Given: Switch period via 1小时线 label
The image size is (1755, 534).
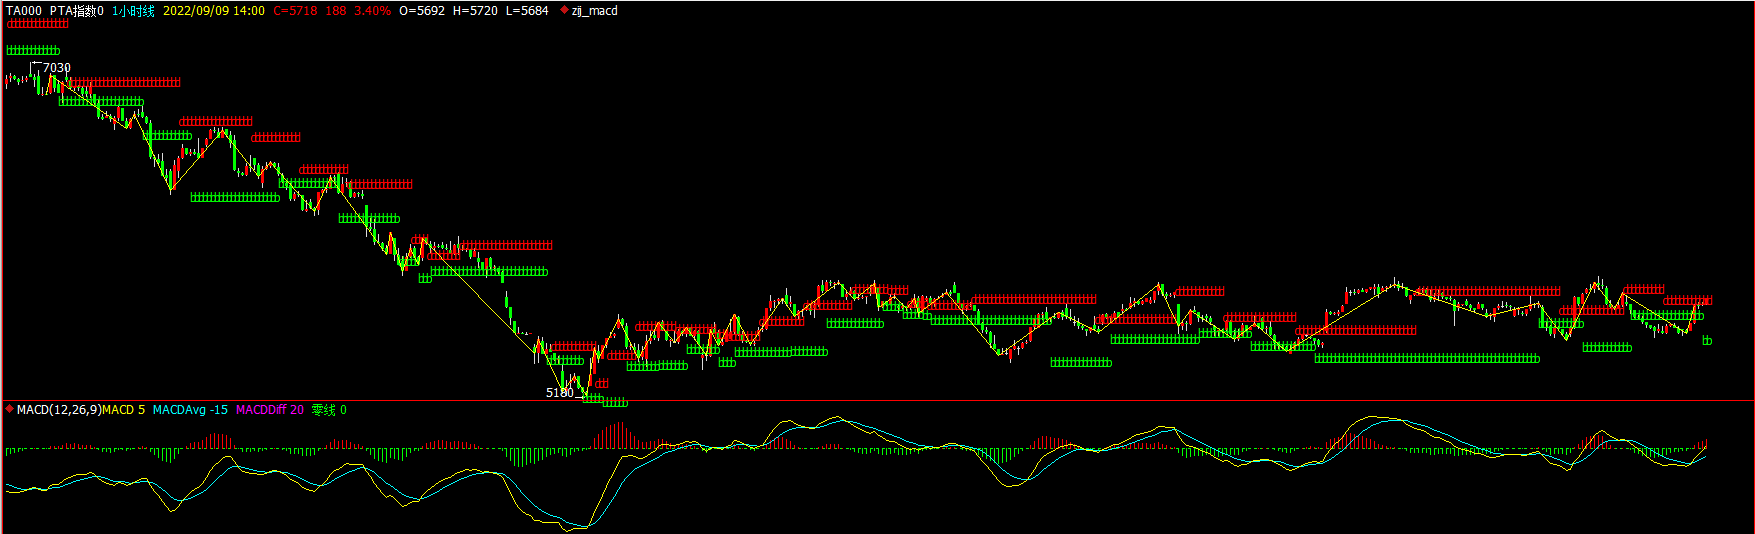Looking at the screenshot, I should [133, 11].
